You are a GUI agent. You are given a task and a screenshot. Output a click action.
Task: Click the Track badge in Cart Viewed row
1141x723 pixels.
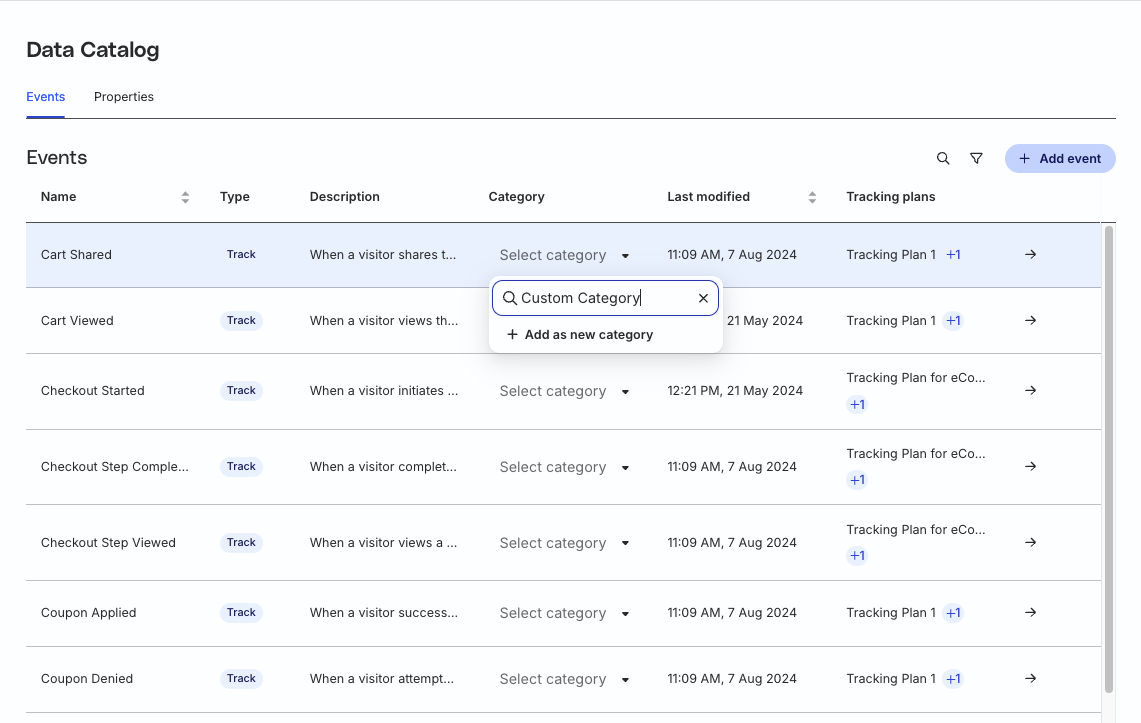coord(241,321)
